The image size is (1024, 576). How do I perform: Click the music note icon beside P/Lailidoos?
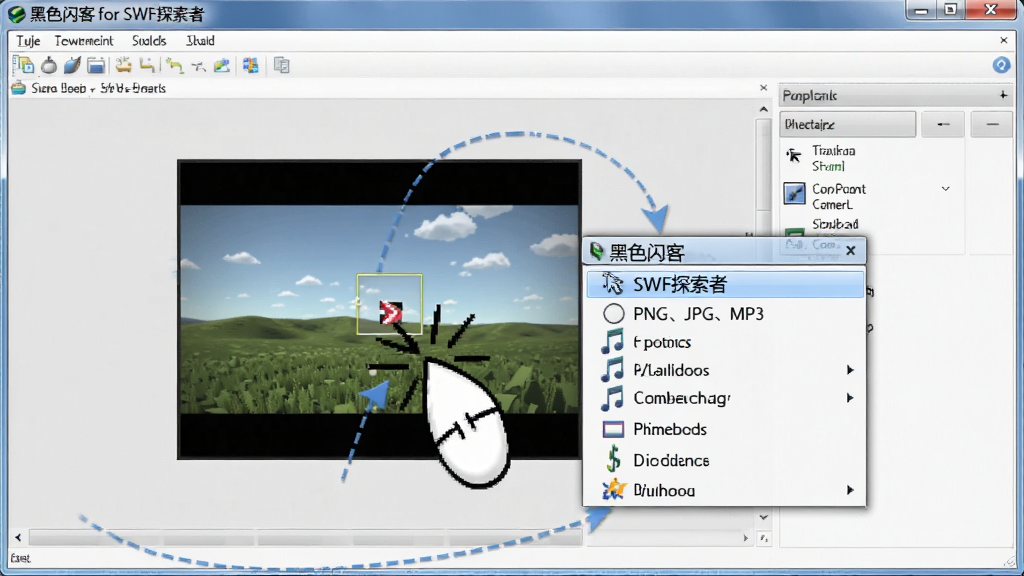[613, 370]
